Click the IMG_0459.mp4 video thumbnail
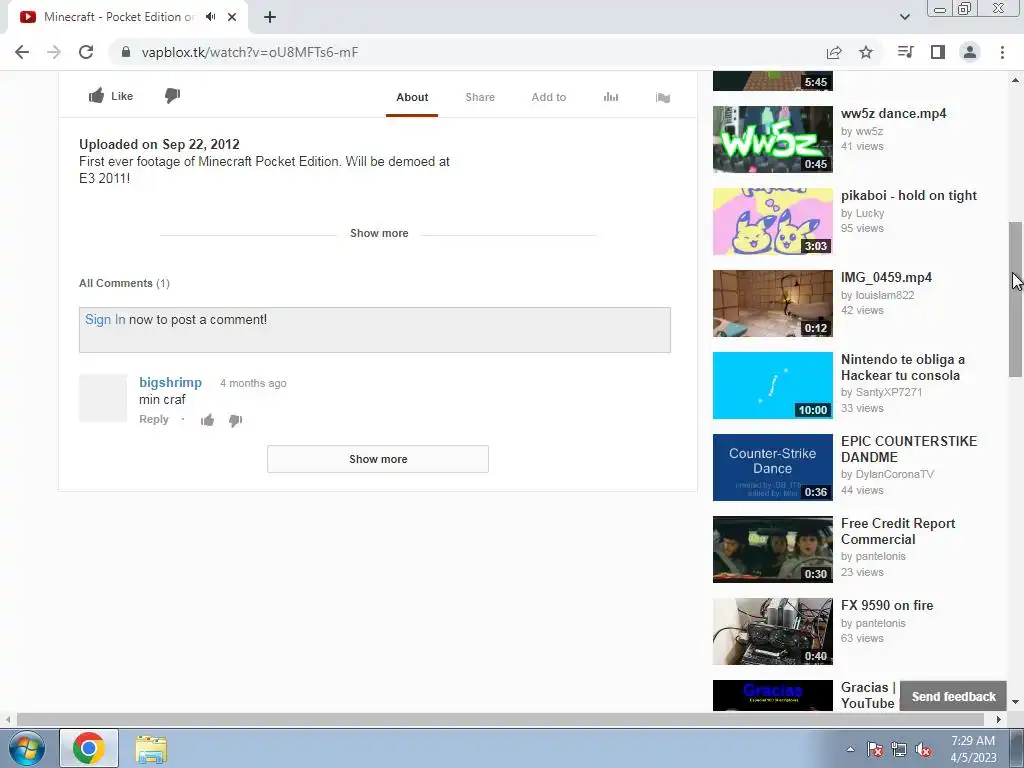The width and height of the screenshot is (1024, 768). tap(773, 303)
